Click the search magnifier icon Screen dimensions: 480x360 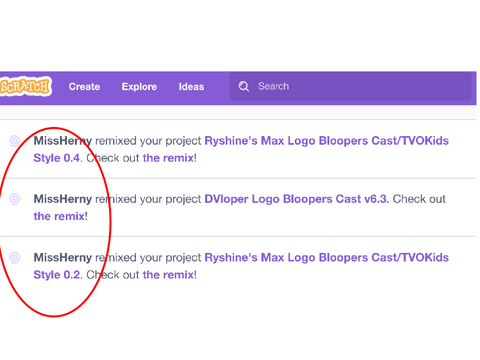point(244,86)
